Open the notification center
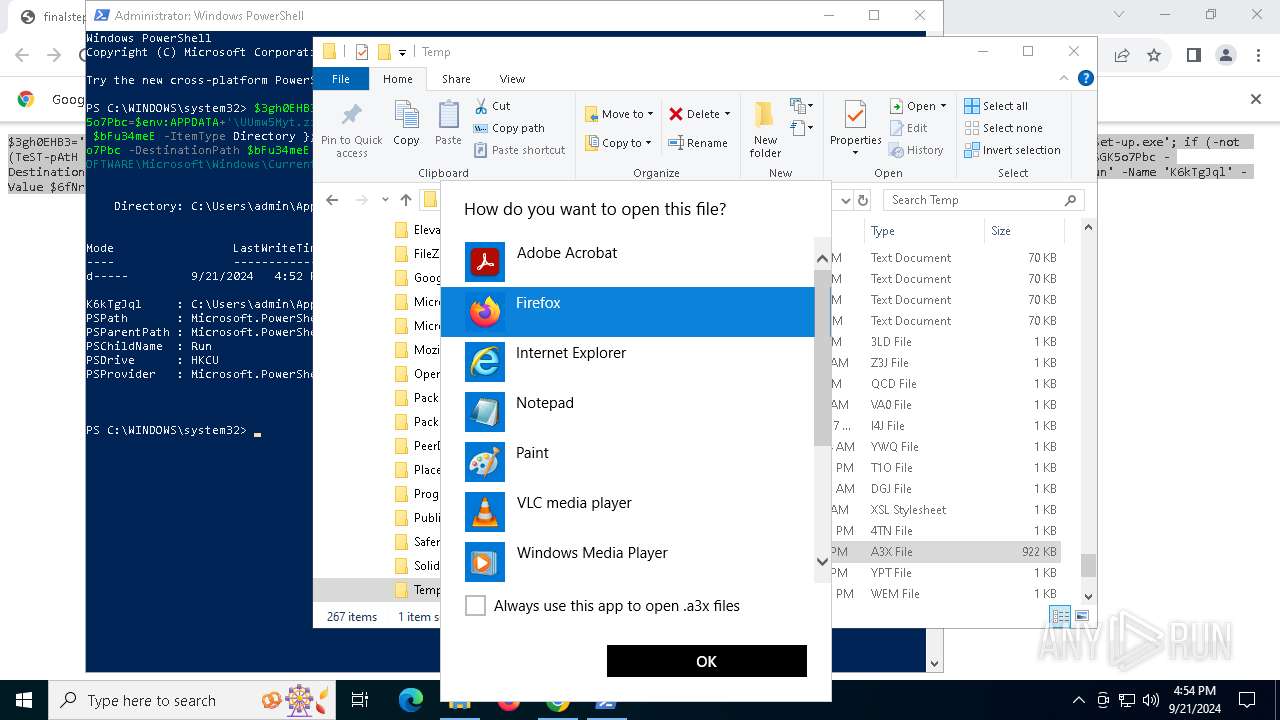This screenshot has height=720, width=1280. [1247, 700]
